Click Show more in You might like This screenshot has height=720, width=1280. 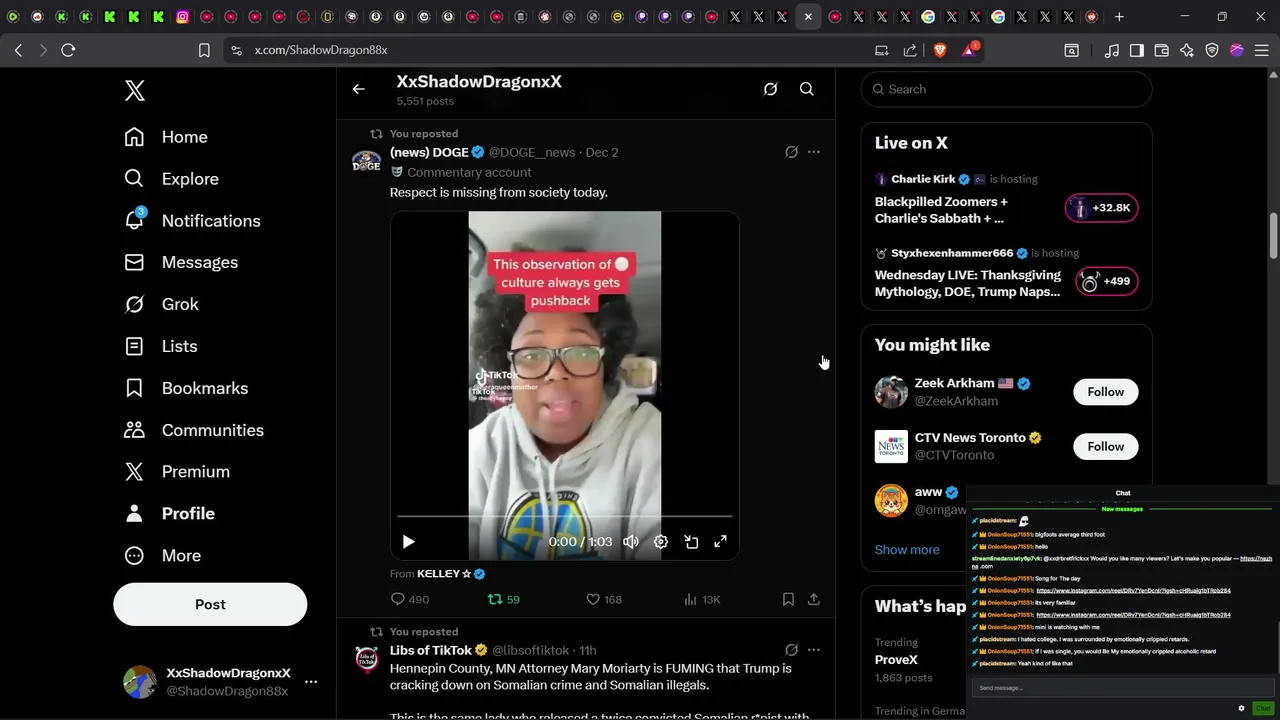pyautogui.click(x=907, y=549)
